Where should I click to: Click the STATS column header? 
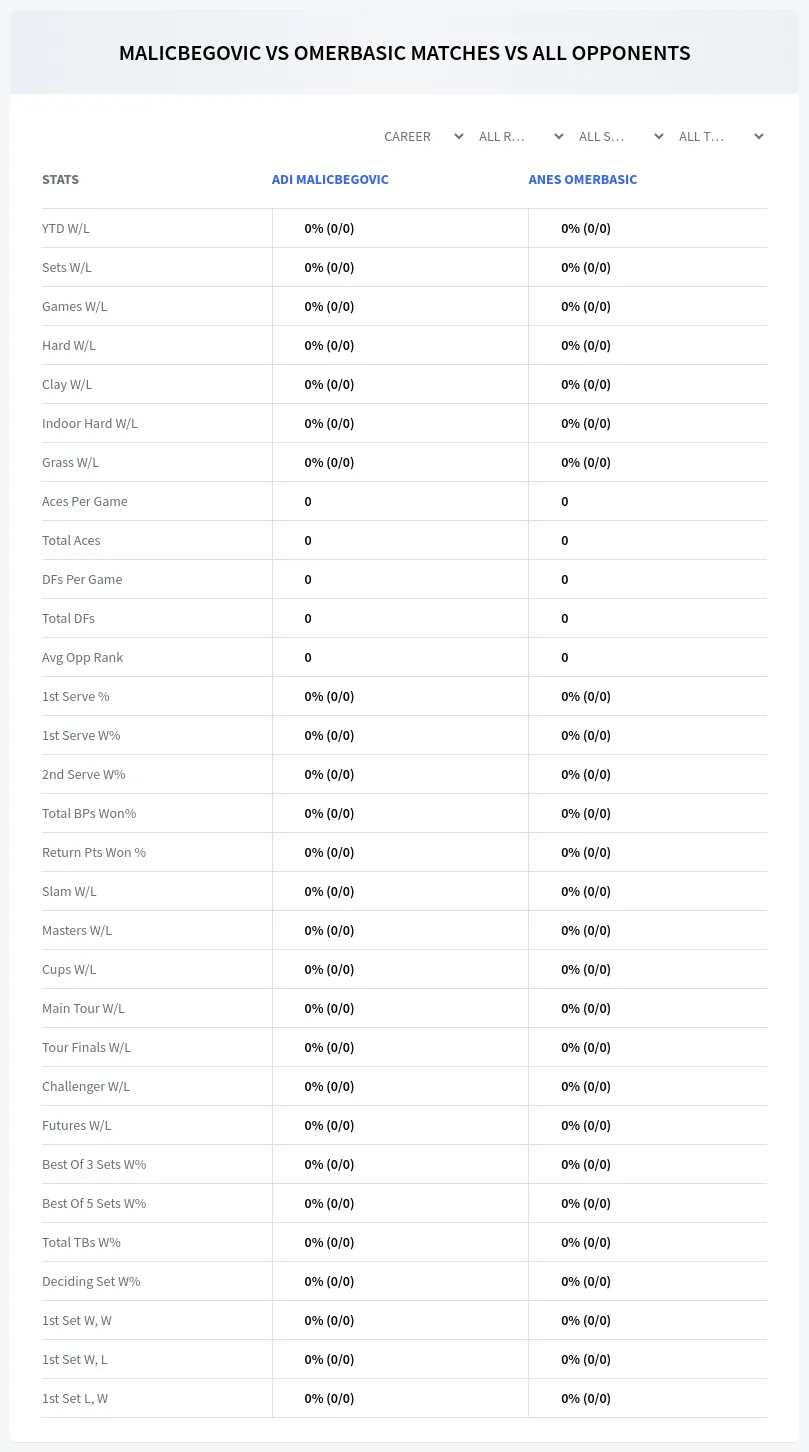[x=60, y=180]
